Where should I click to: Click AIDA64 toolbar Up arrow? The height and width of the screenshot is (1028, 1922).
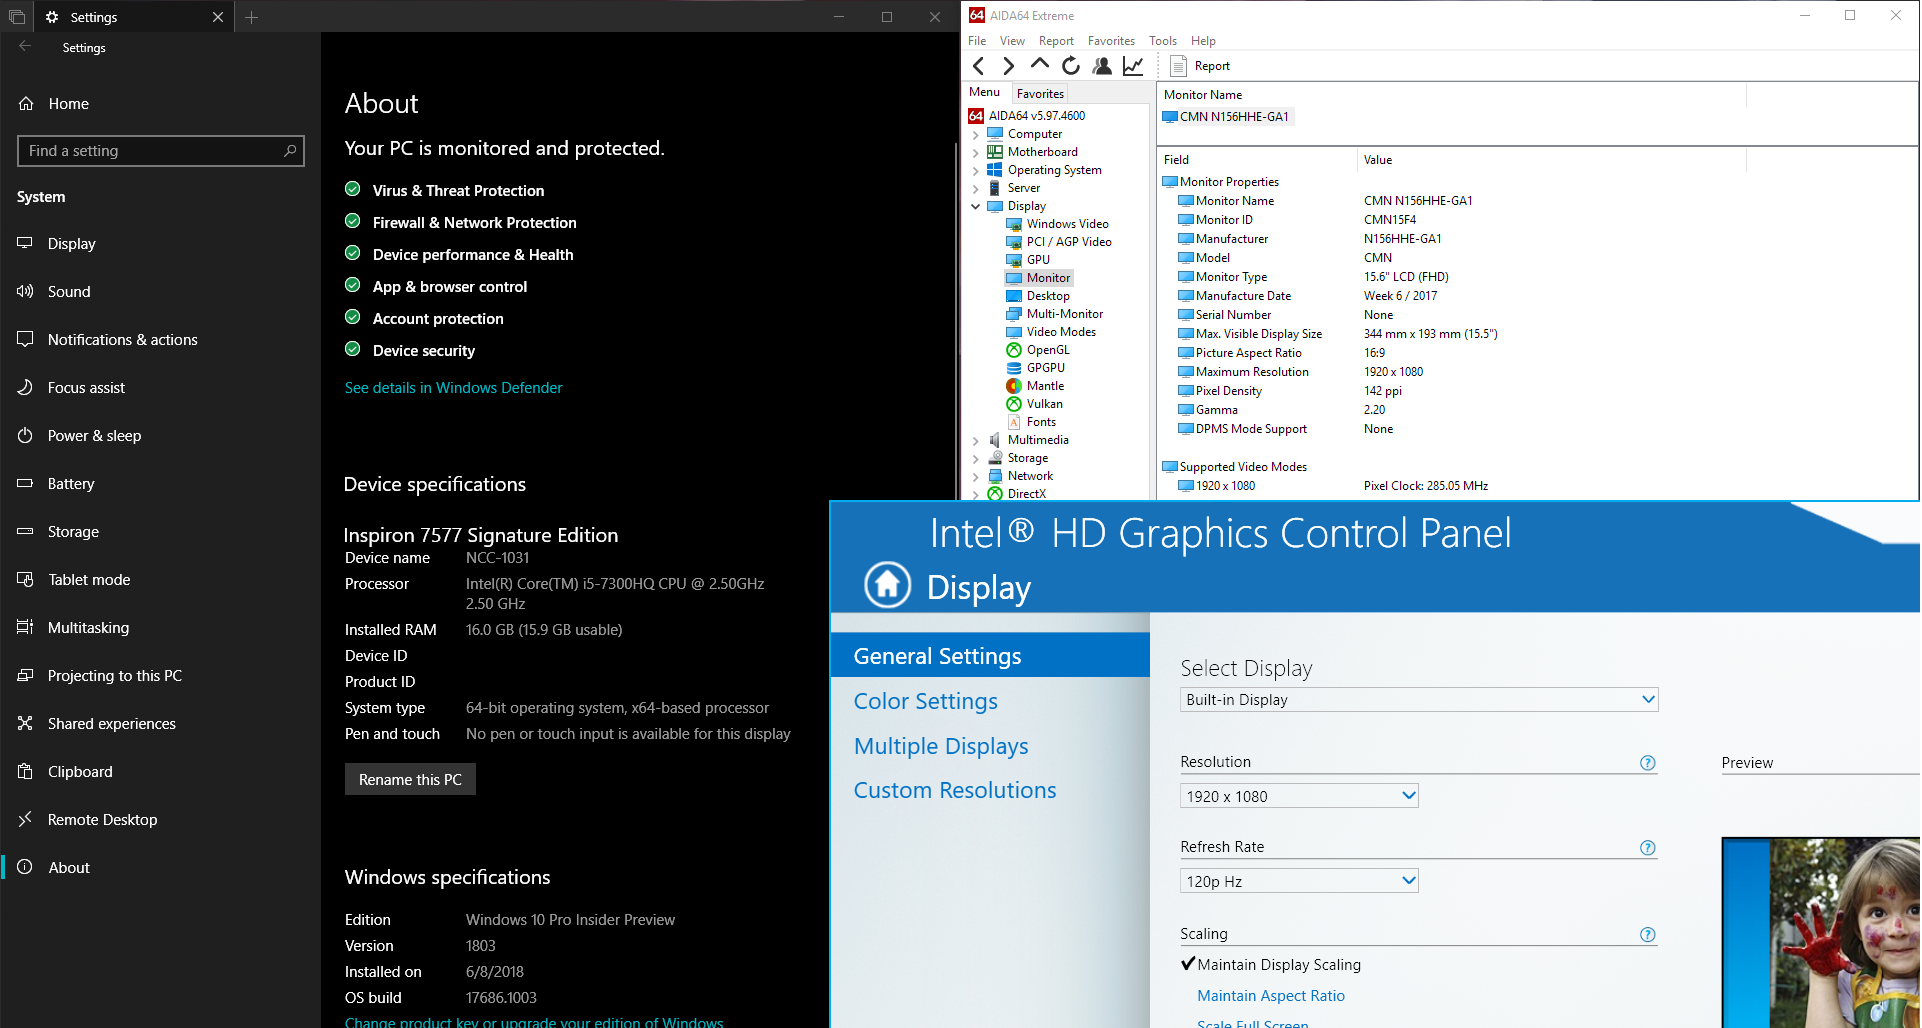click(1040, 65)
